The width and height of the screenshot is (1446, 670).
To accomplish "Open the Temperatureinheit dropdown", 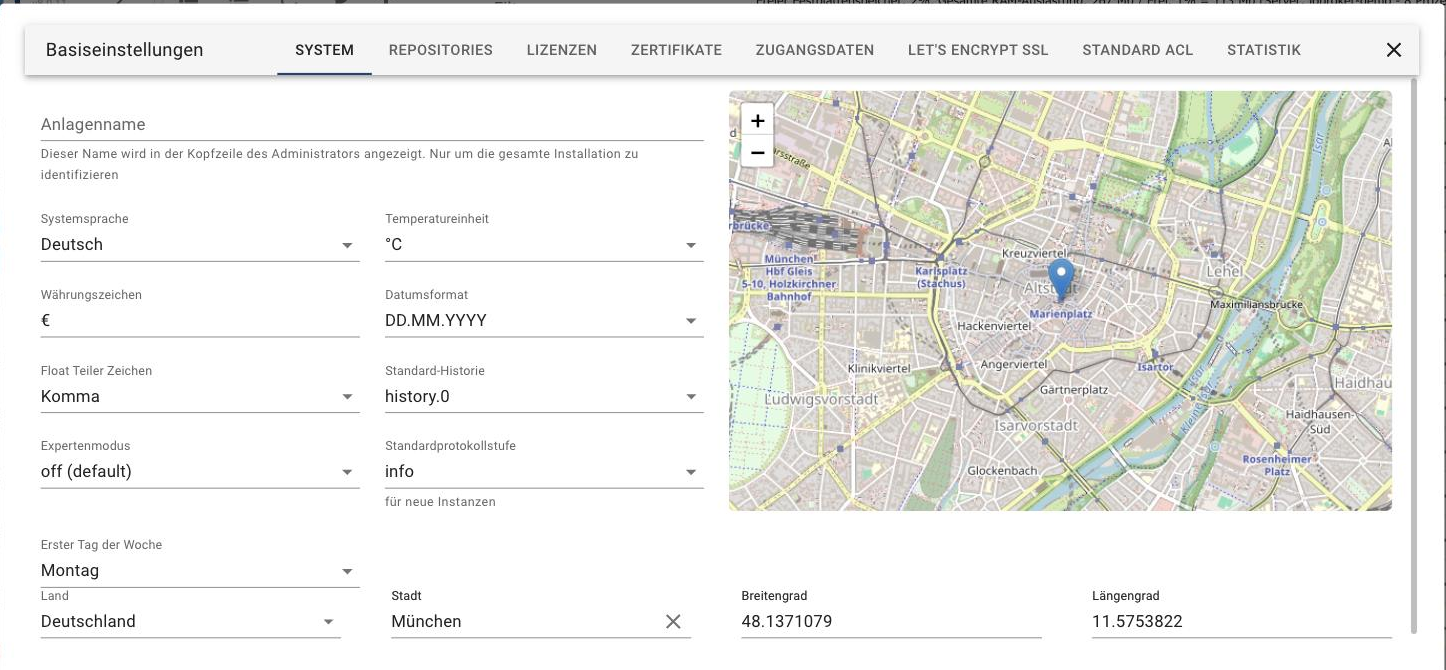I will tap(544, 245).
